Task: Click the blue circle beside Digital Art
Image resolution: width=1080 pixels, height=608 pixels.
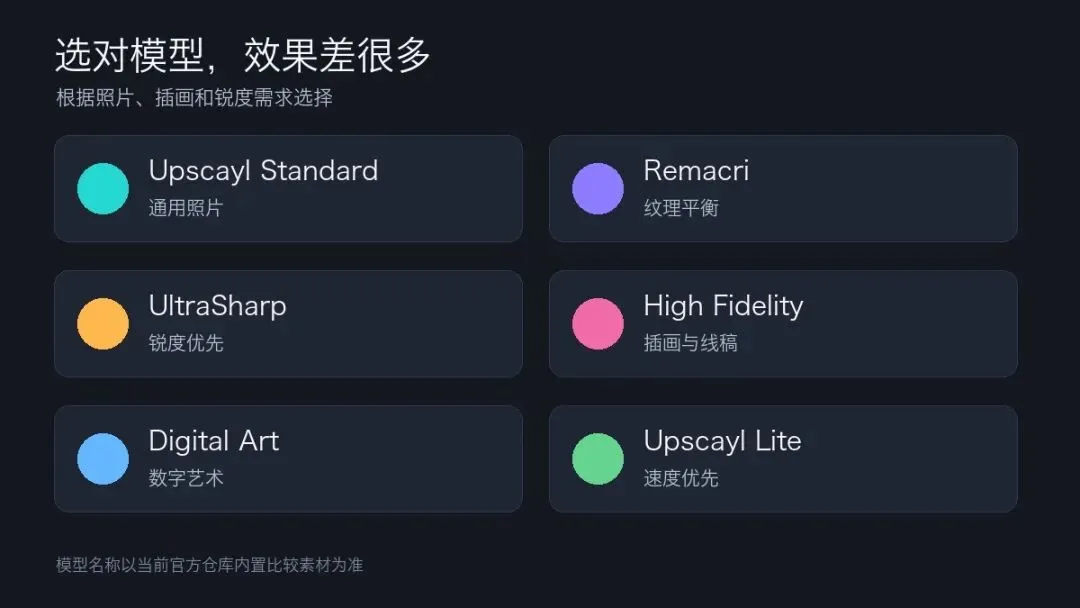Action: pos(103,459)
